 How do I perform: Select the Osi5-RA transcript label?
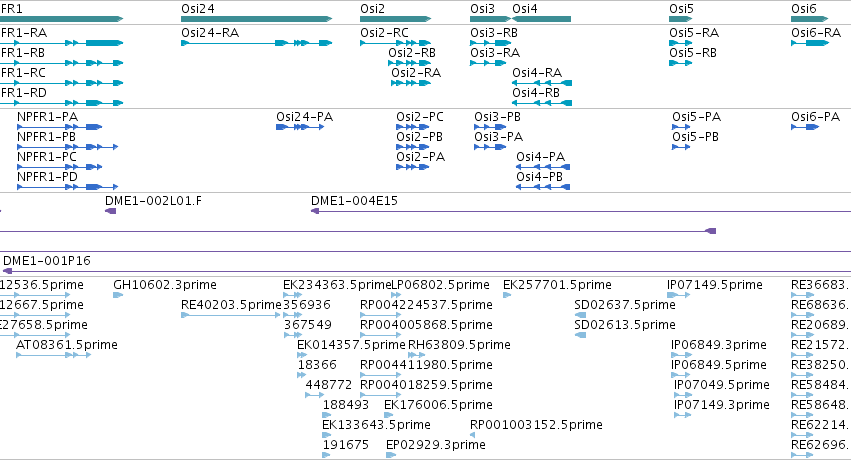(694, 33)
